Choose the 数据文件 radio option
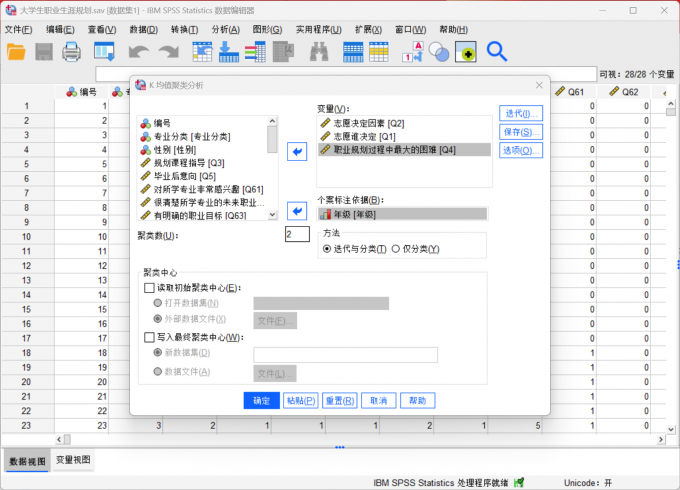 [x=158, y=372]
